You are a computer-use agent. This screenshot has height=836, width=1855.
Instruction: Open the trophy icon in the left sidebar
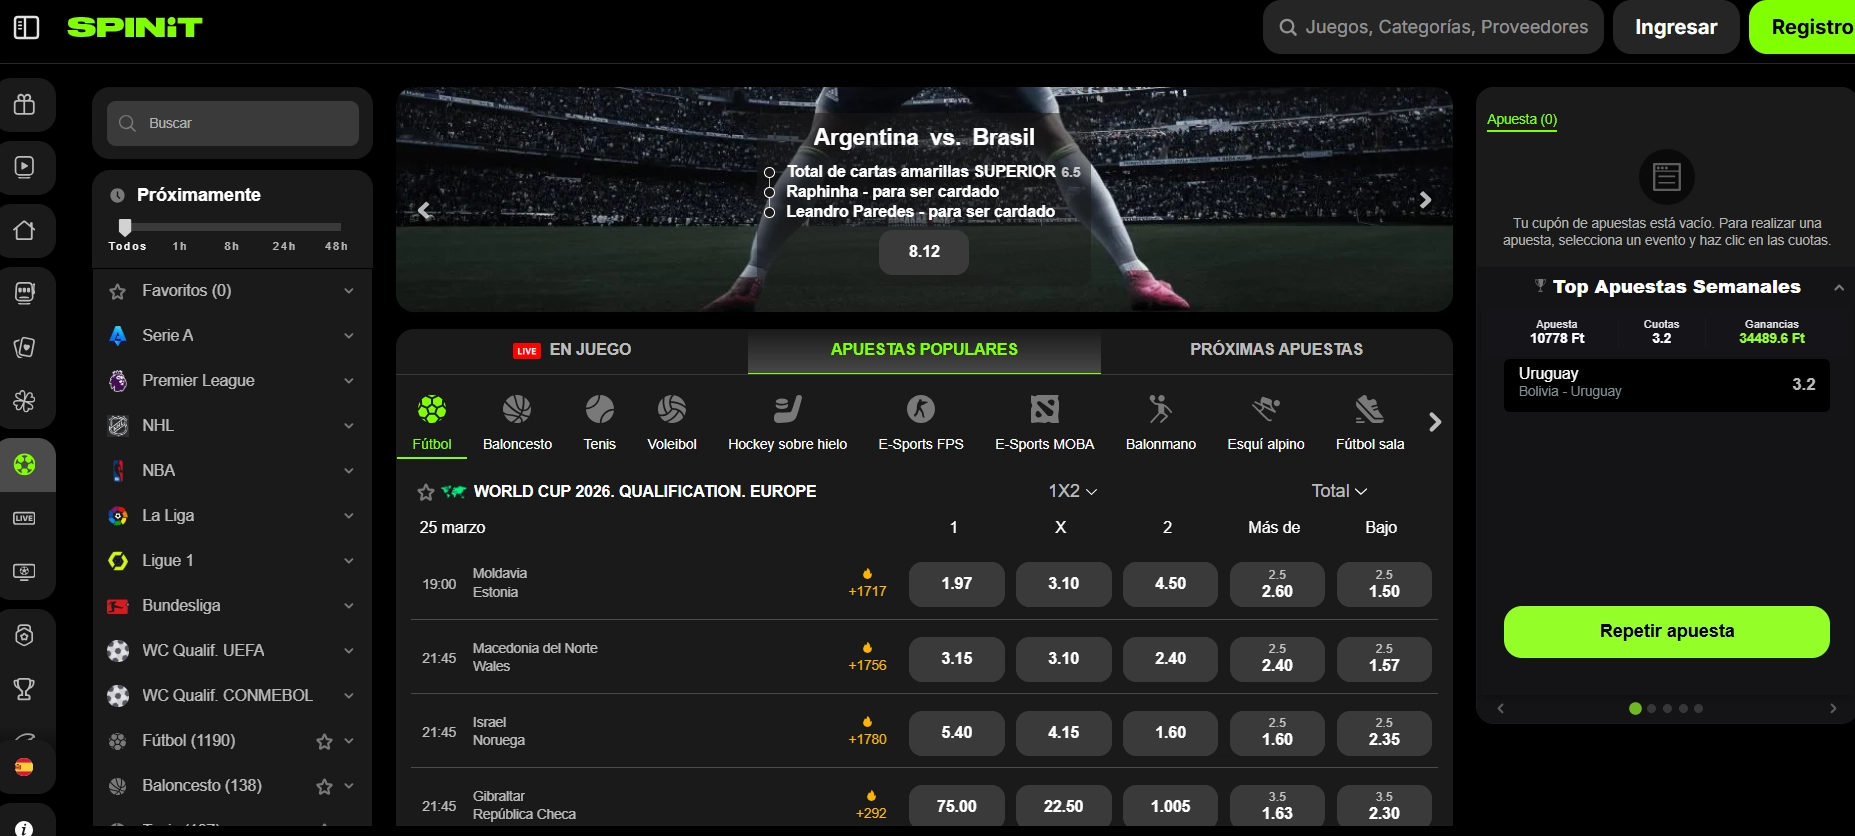coord(25,688)
